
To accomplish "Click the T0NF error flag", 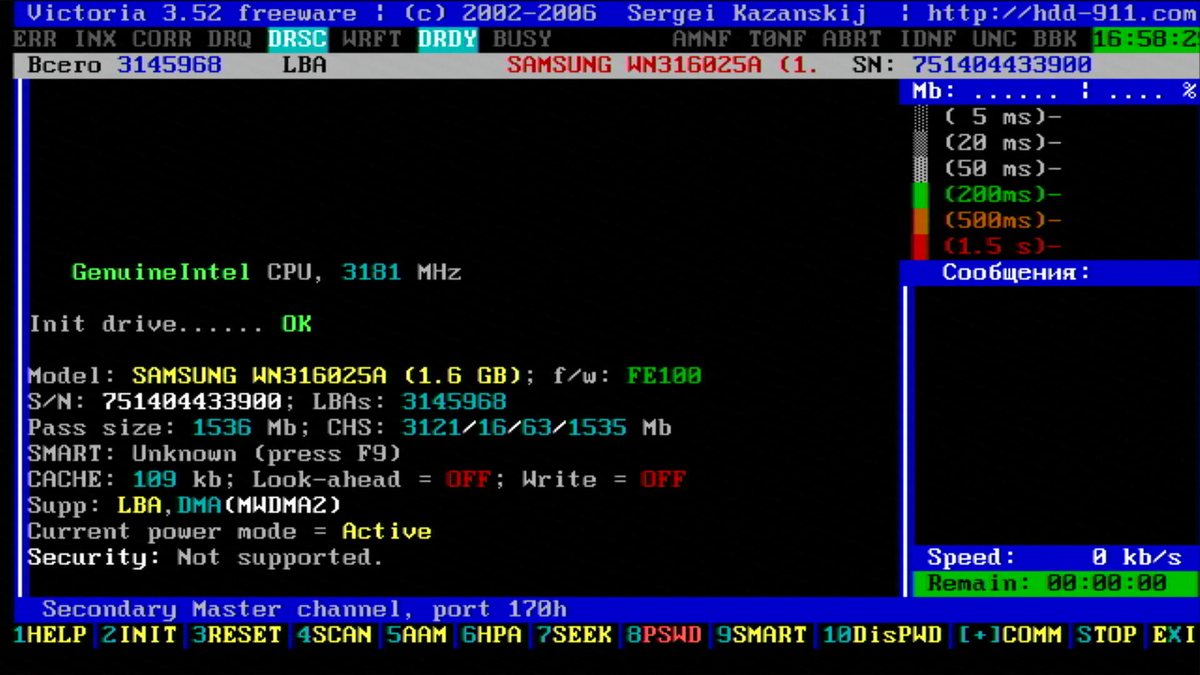I will 778,40.
